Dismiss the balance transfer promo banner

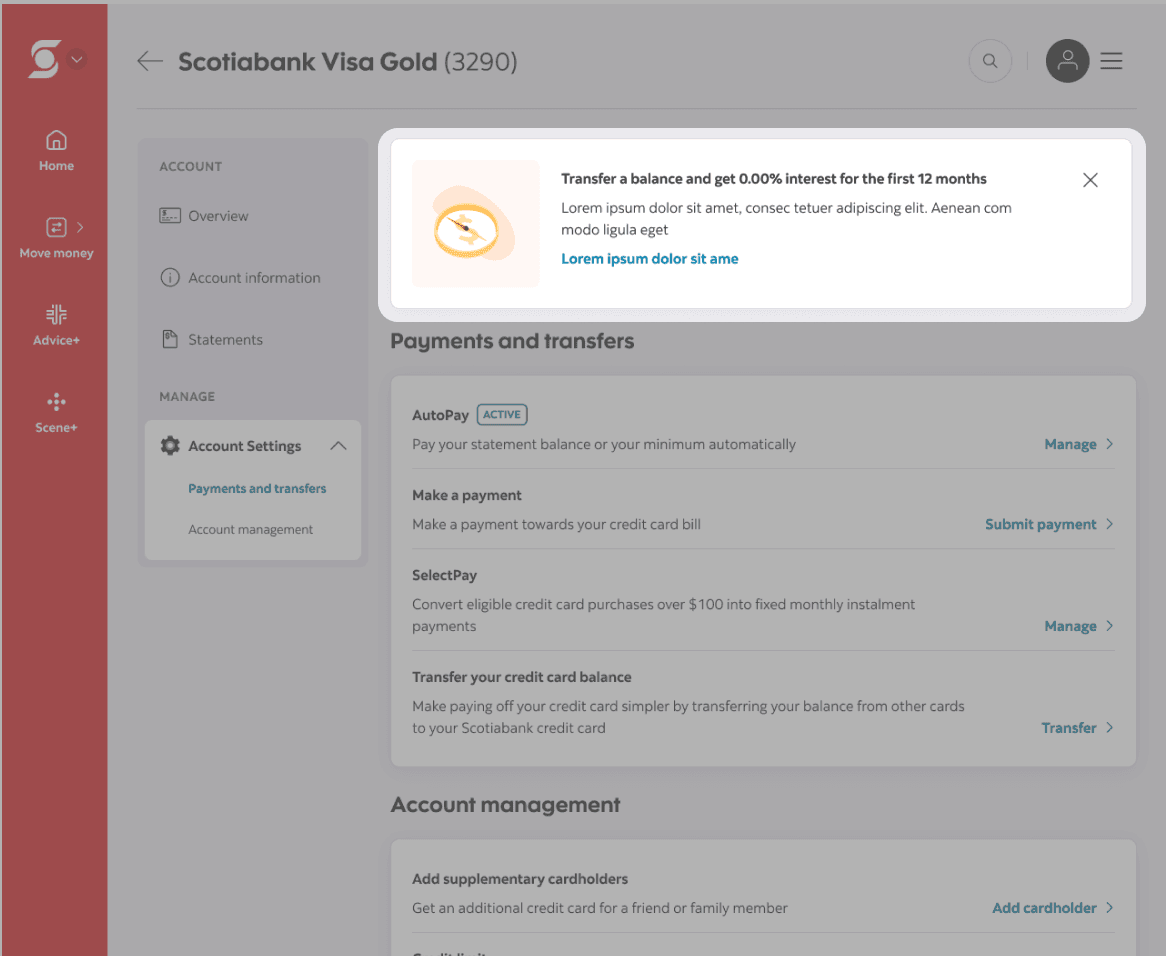pos(1090,180)
